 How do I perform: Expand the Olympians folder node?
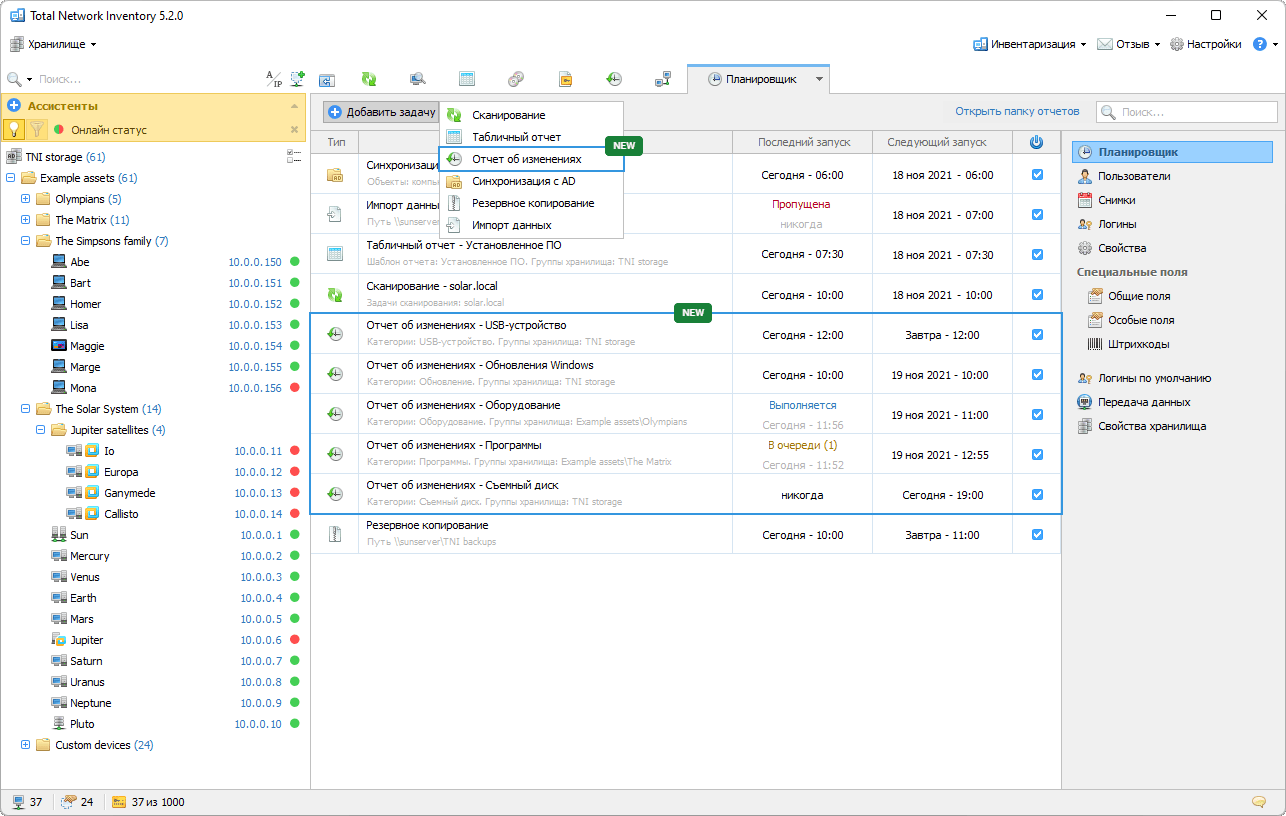[x=26, y=199]
